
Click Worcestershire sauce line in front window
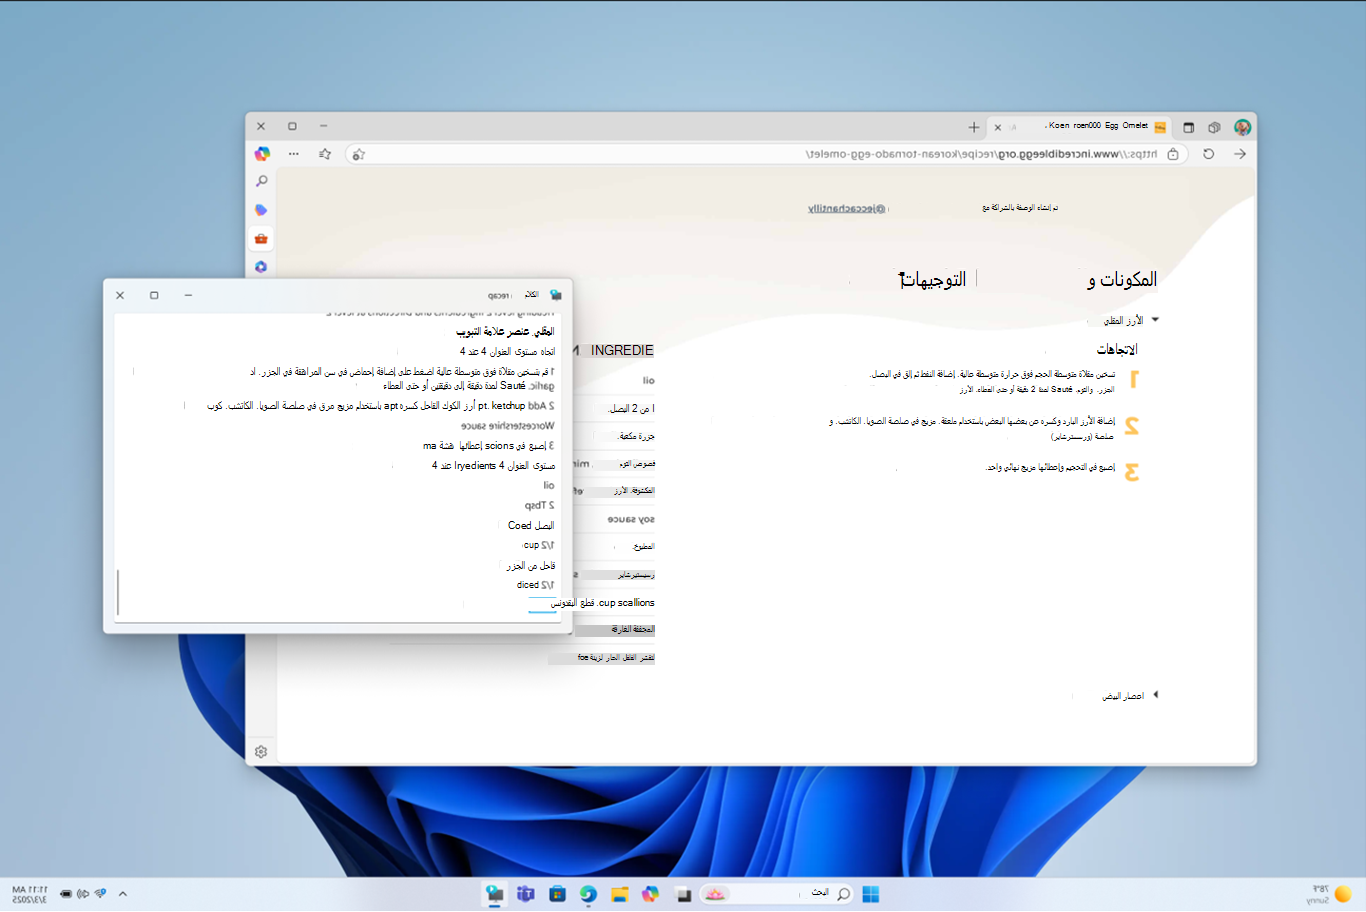tap(507, 426)
